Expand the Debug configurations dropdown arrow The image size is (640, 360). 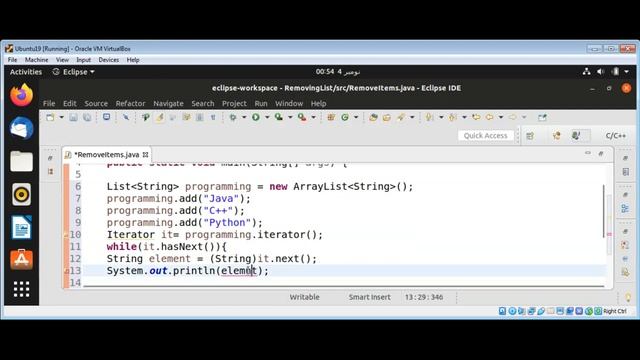pyautogui.click(x=244, y=118)
